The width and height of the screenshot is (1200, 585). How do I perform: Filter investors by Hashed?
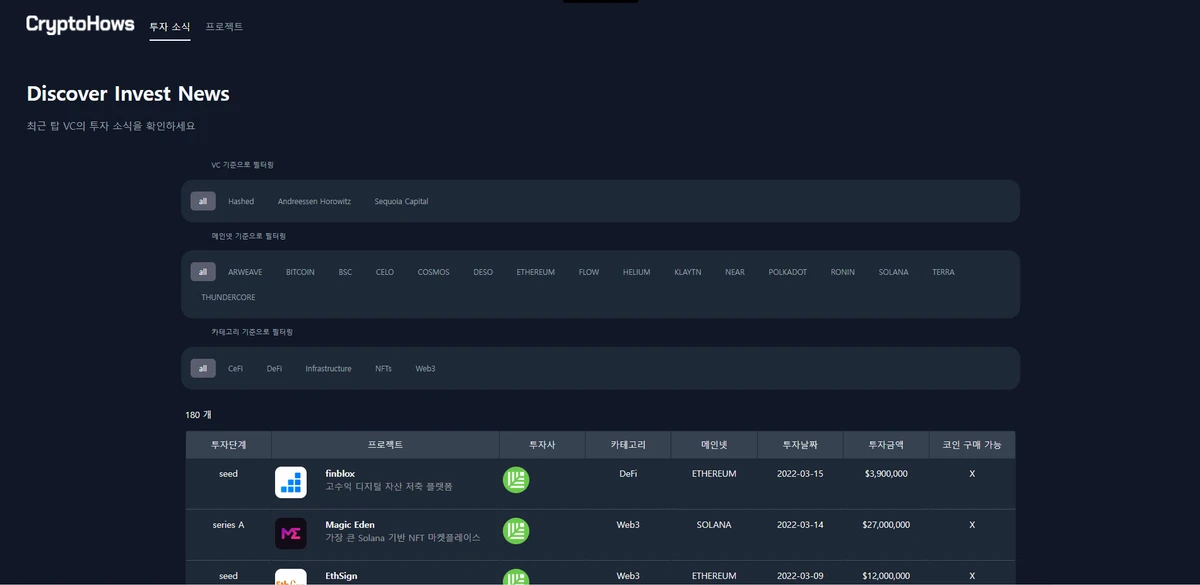tap(241, 201)
